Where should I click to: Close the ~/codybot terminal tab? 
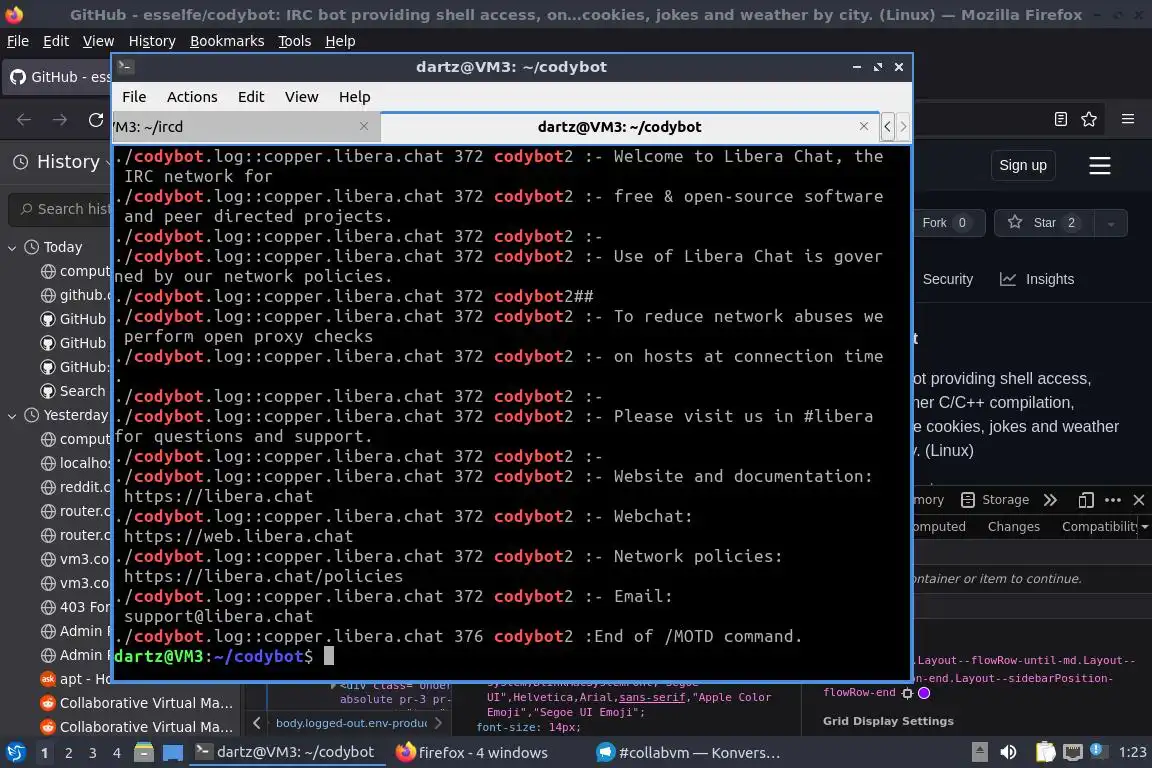pos(864,126)
